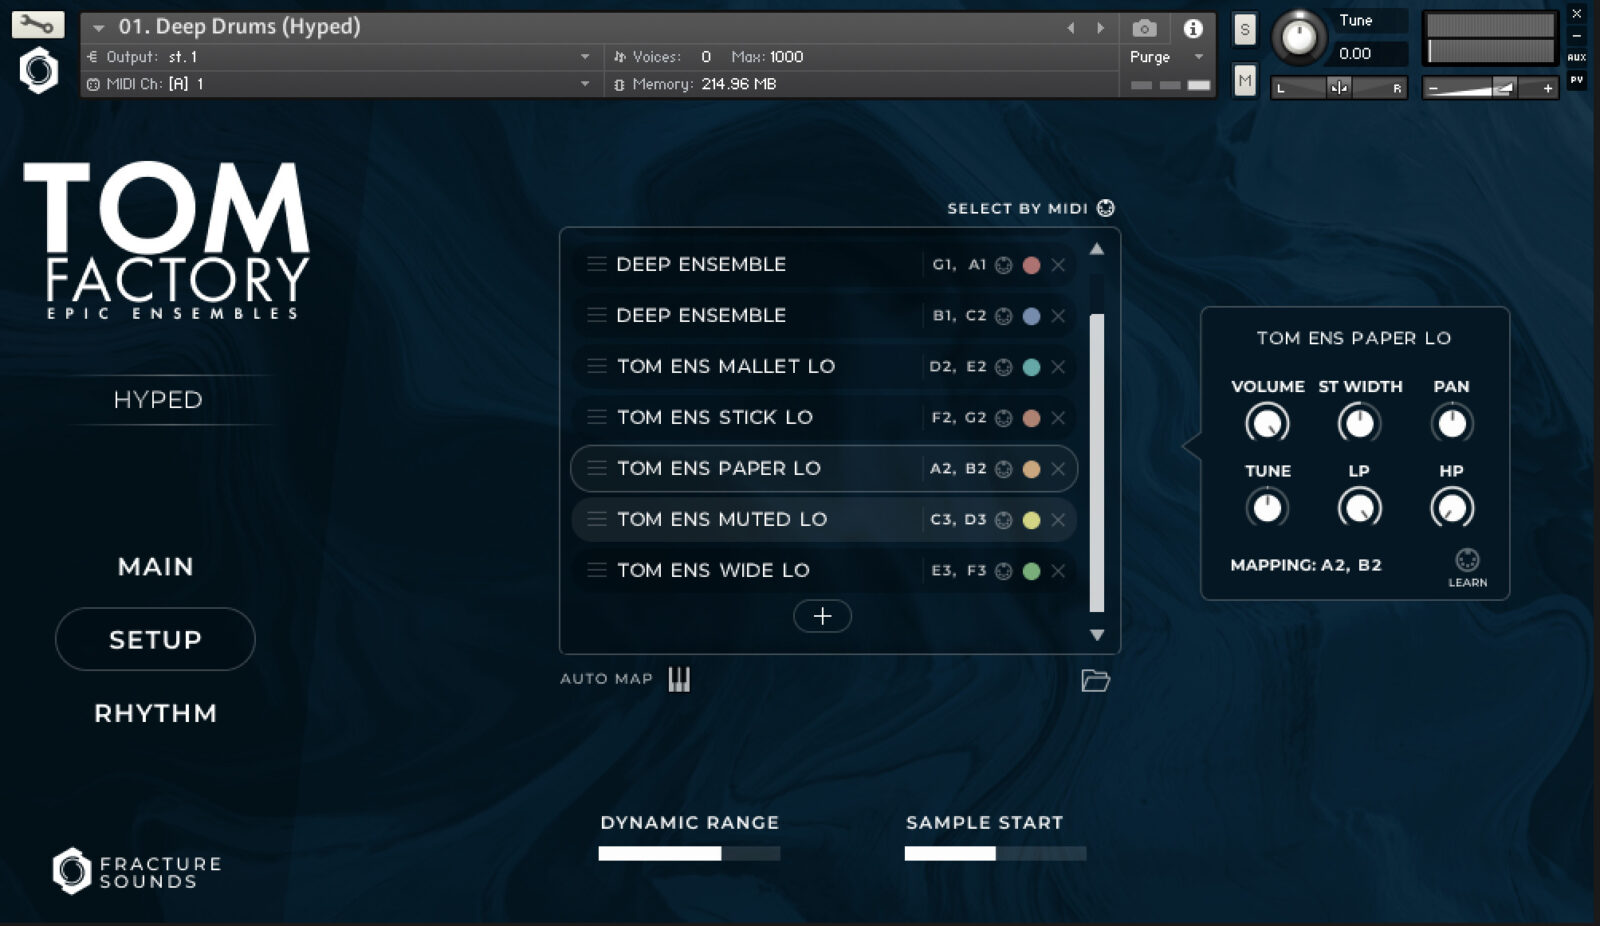
Task: Enable Select By MIDI option
Action: click(1105, 208)
